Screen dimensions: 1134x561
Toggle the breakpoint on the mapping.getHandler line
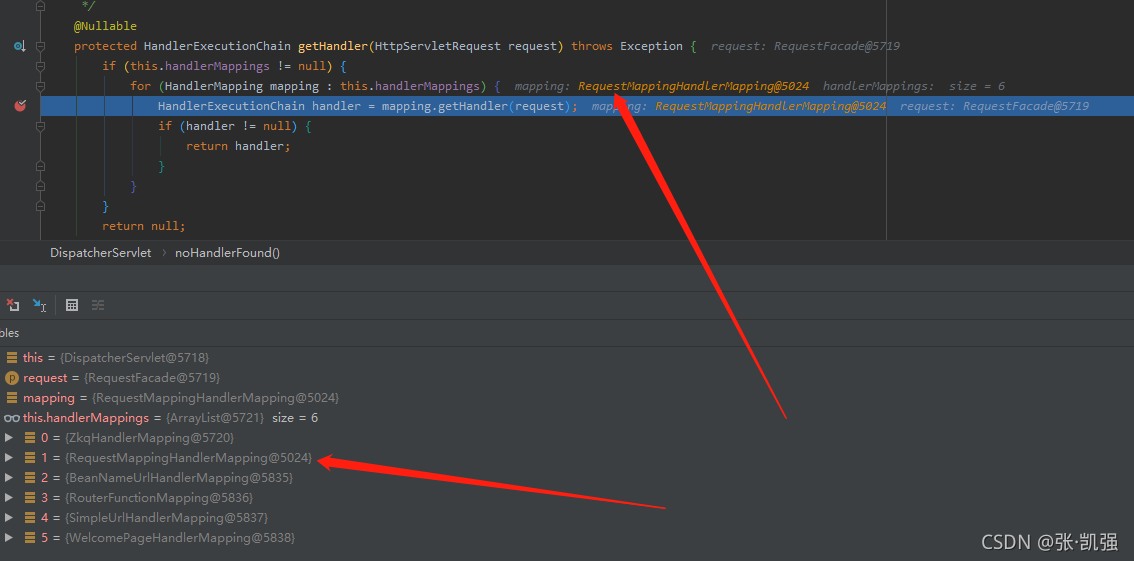[x=20, y=106]
